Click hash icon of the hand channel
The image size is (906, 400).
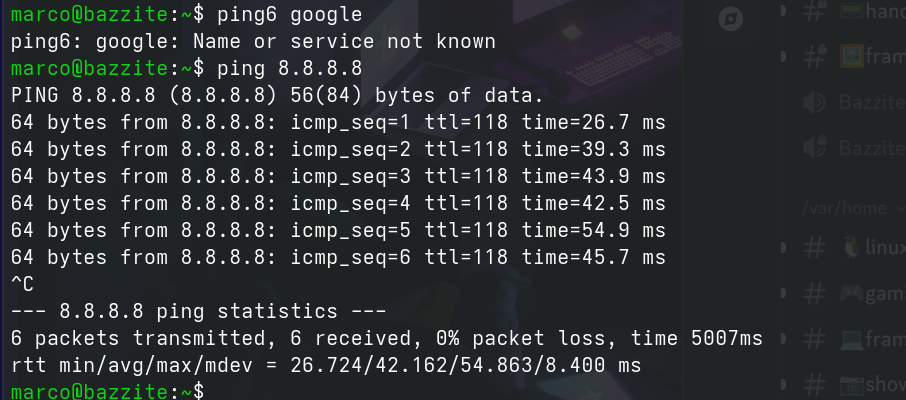click(815, 10)
